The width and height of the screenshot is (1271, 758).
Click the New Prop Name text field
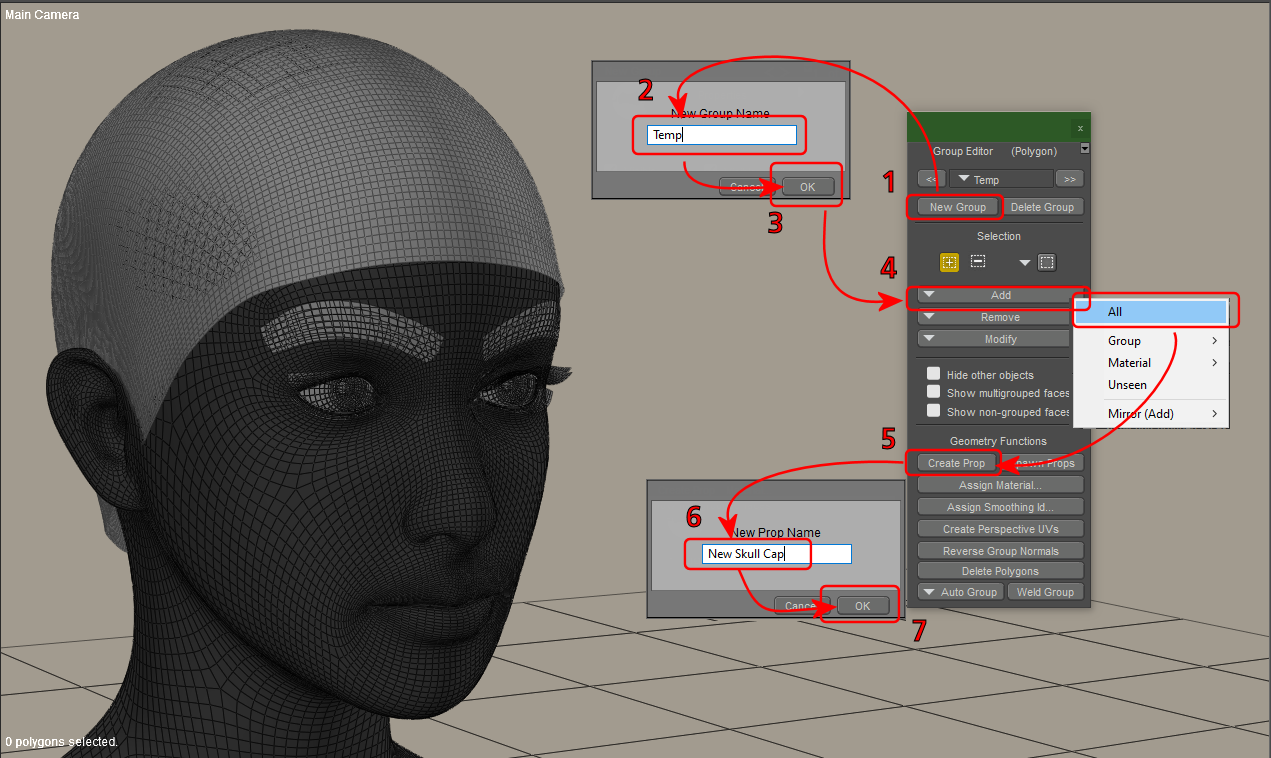coord(776,554)
